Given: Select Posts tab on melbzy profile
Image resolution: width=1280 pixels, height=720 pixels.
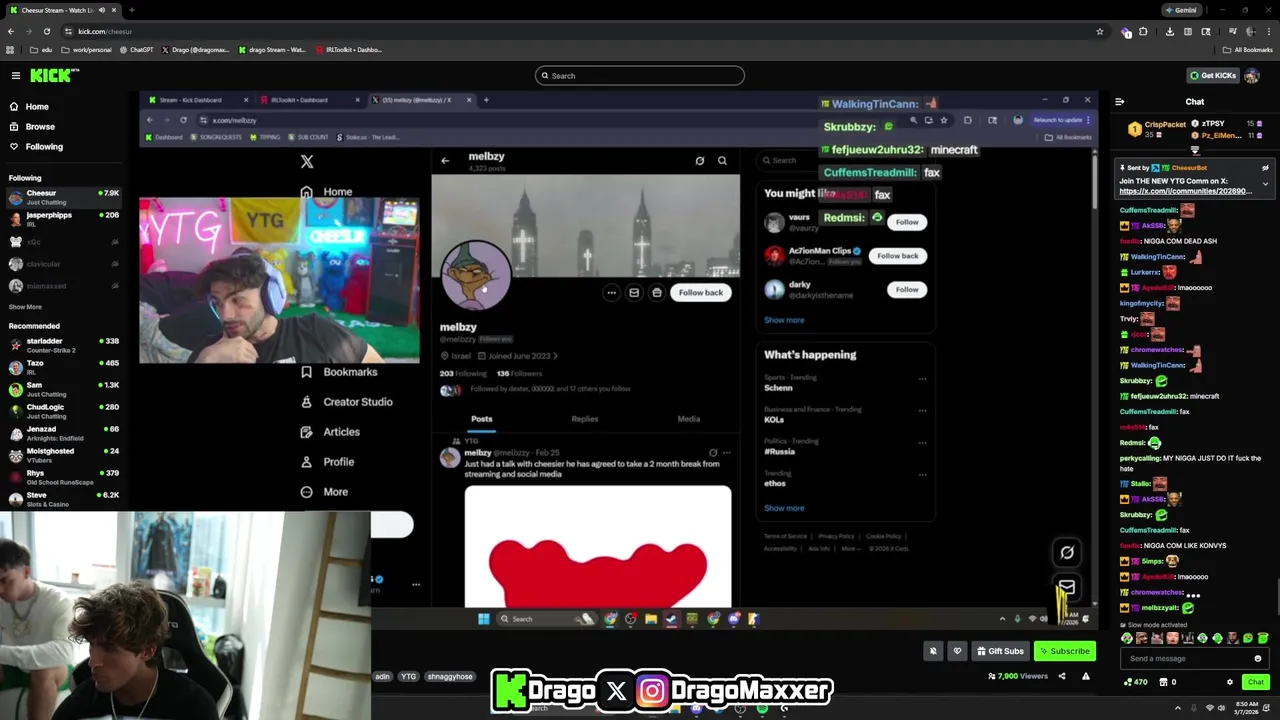Looking at the screenshot, I should coord(482,419).
